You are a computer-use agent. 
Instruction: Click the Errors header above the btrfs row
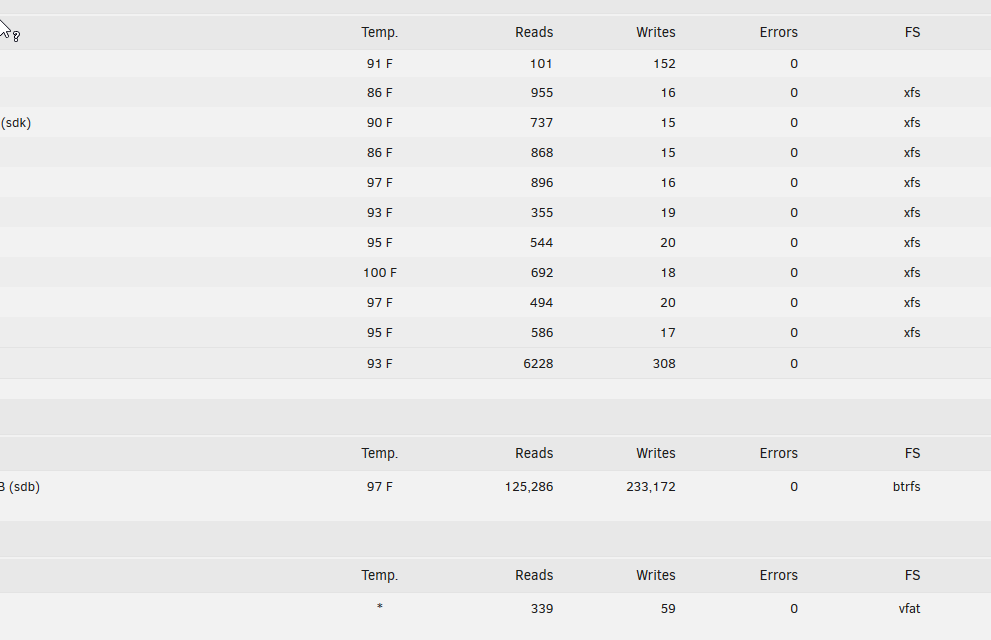pos(779,453)
